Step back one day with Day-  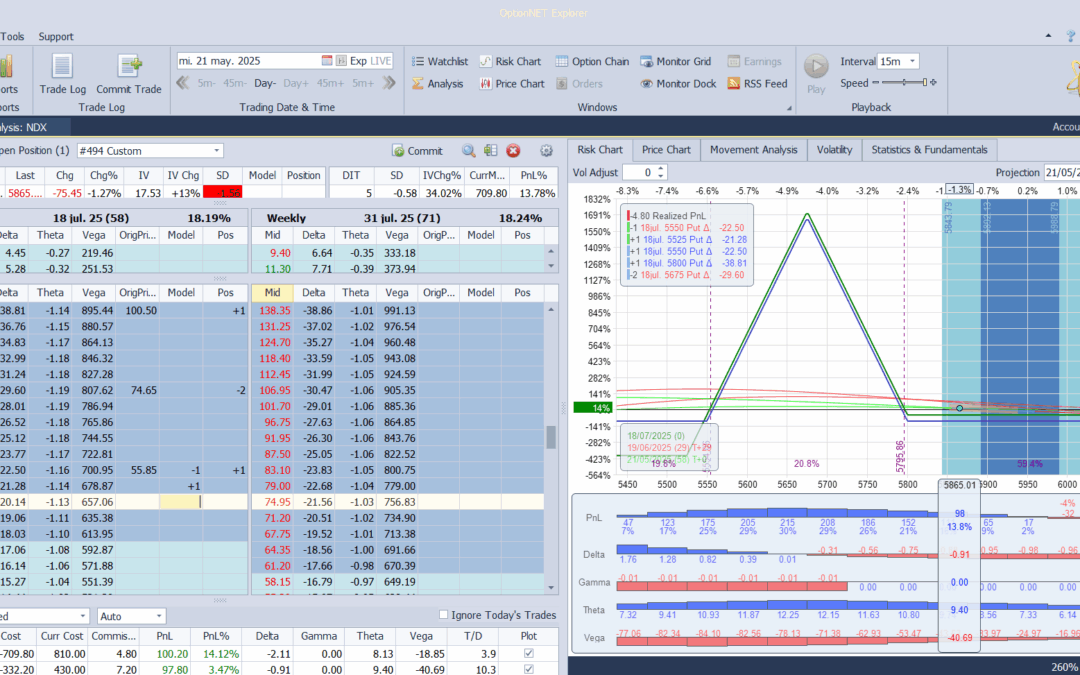(x=264, y=83)
